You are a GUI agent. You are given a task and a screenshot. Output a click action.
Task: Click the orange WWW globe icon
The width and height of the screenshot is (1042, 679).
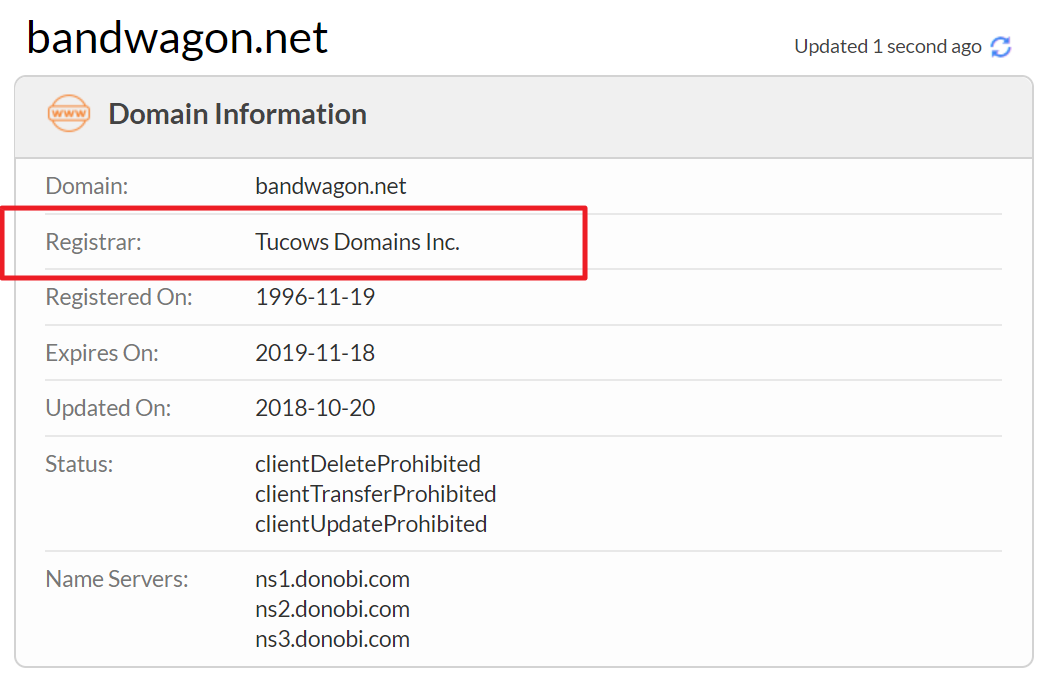coord(69,114)
